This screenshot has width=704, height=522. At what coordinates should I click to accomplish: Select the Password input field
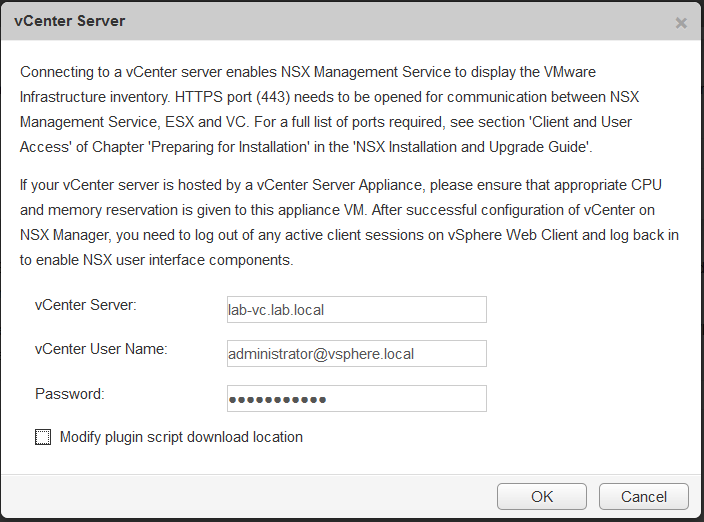[x=356, y=398]
